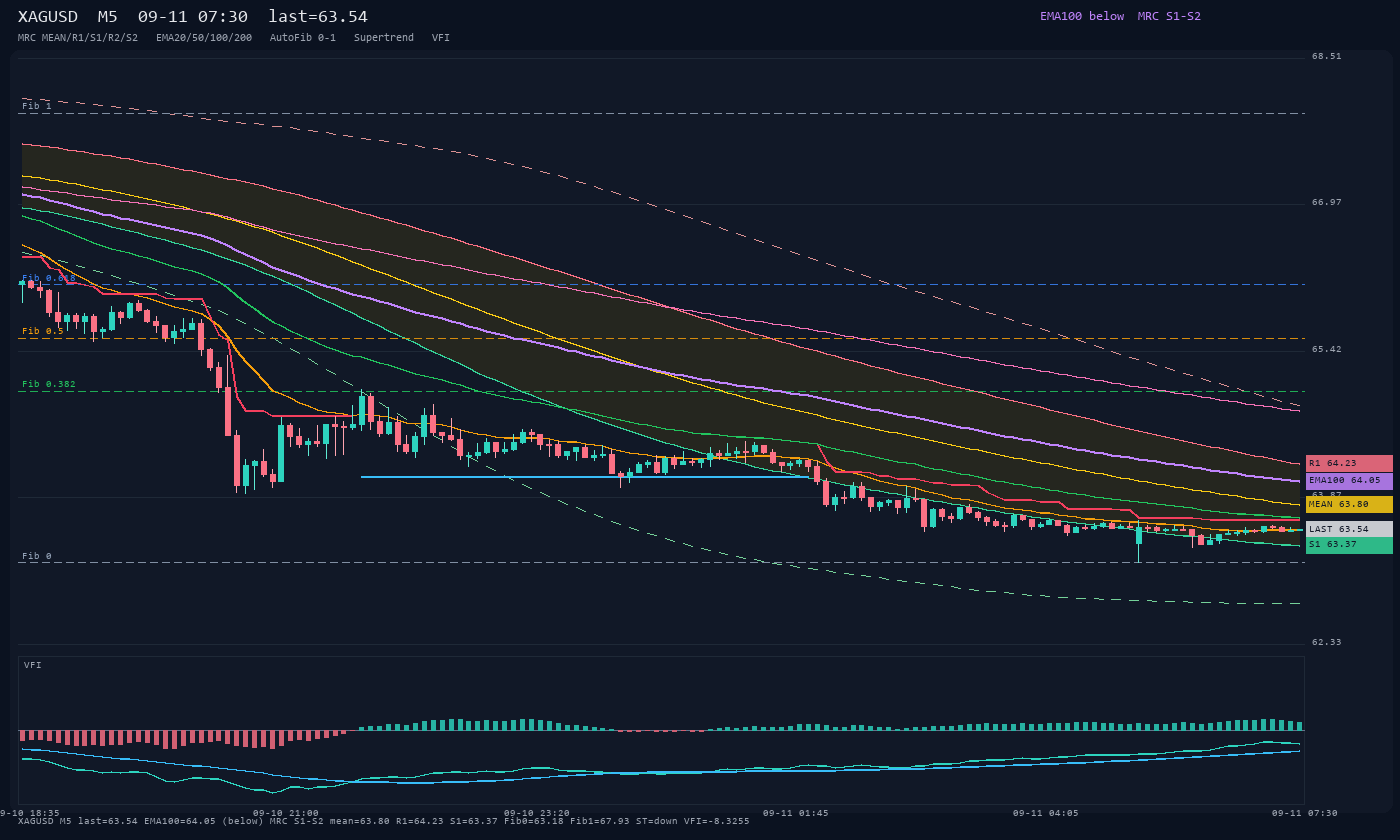Click the VFI label in the header

[441, 38]
